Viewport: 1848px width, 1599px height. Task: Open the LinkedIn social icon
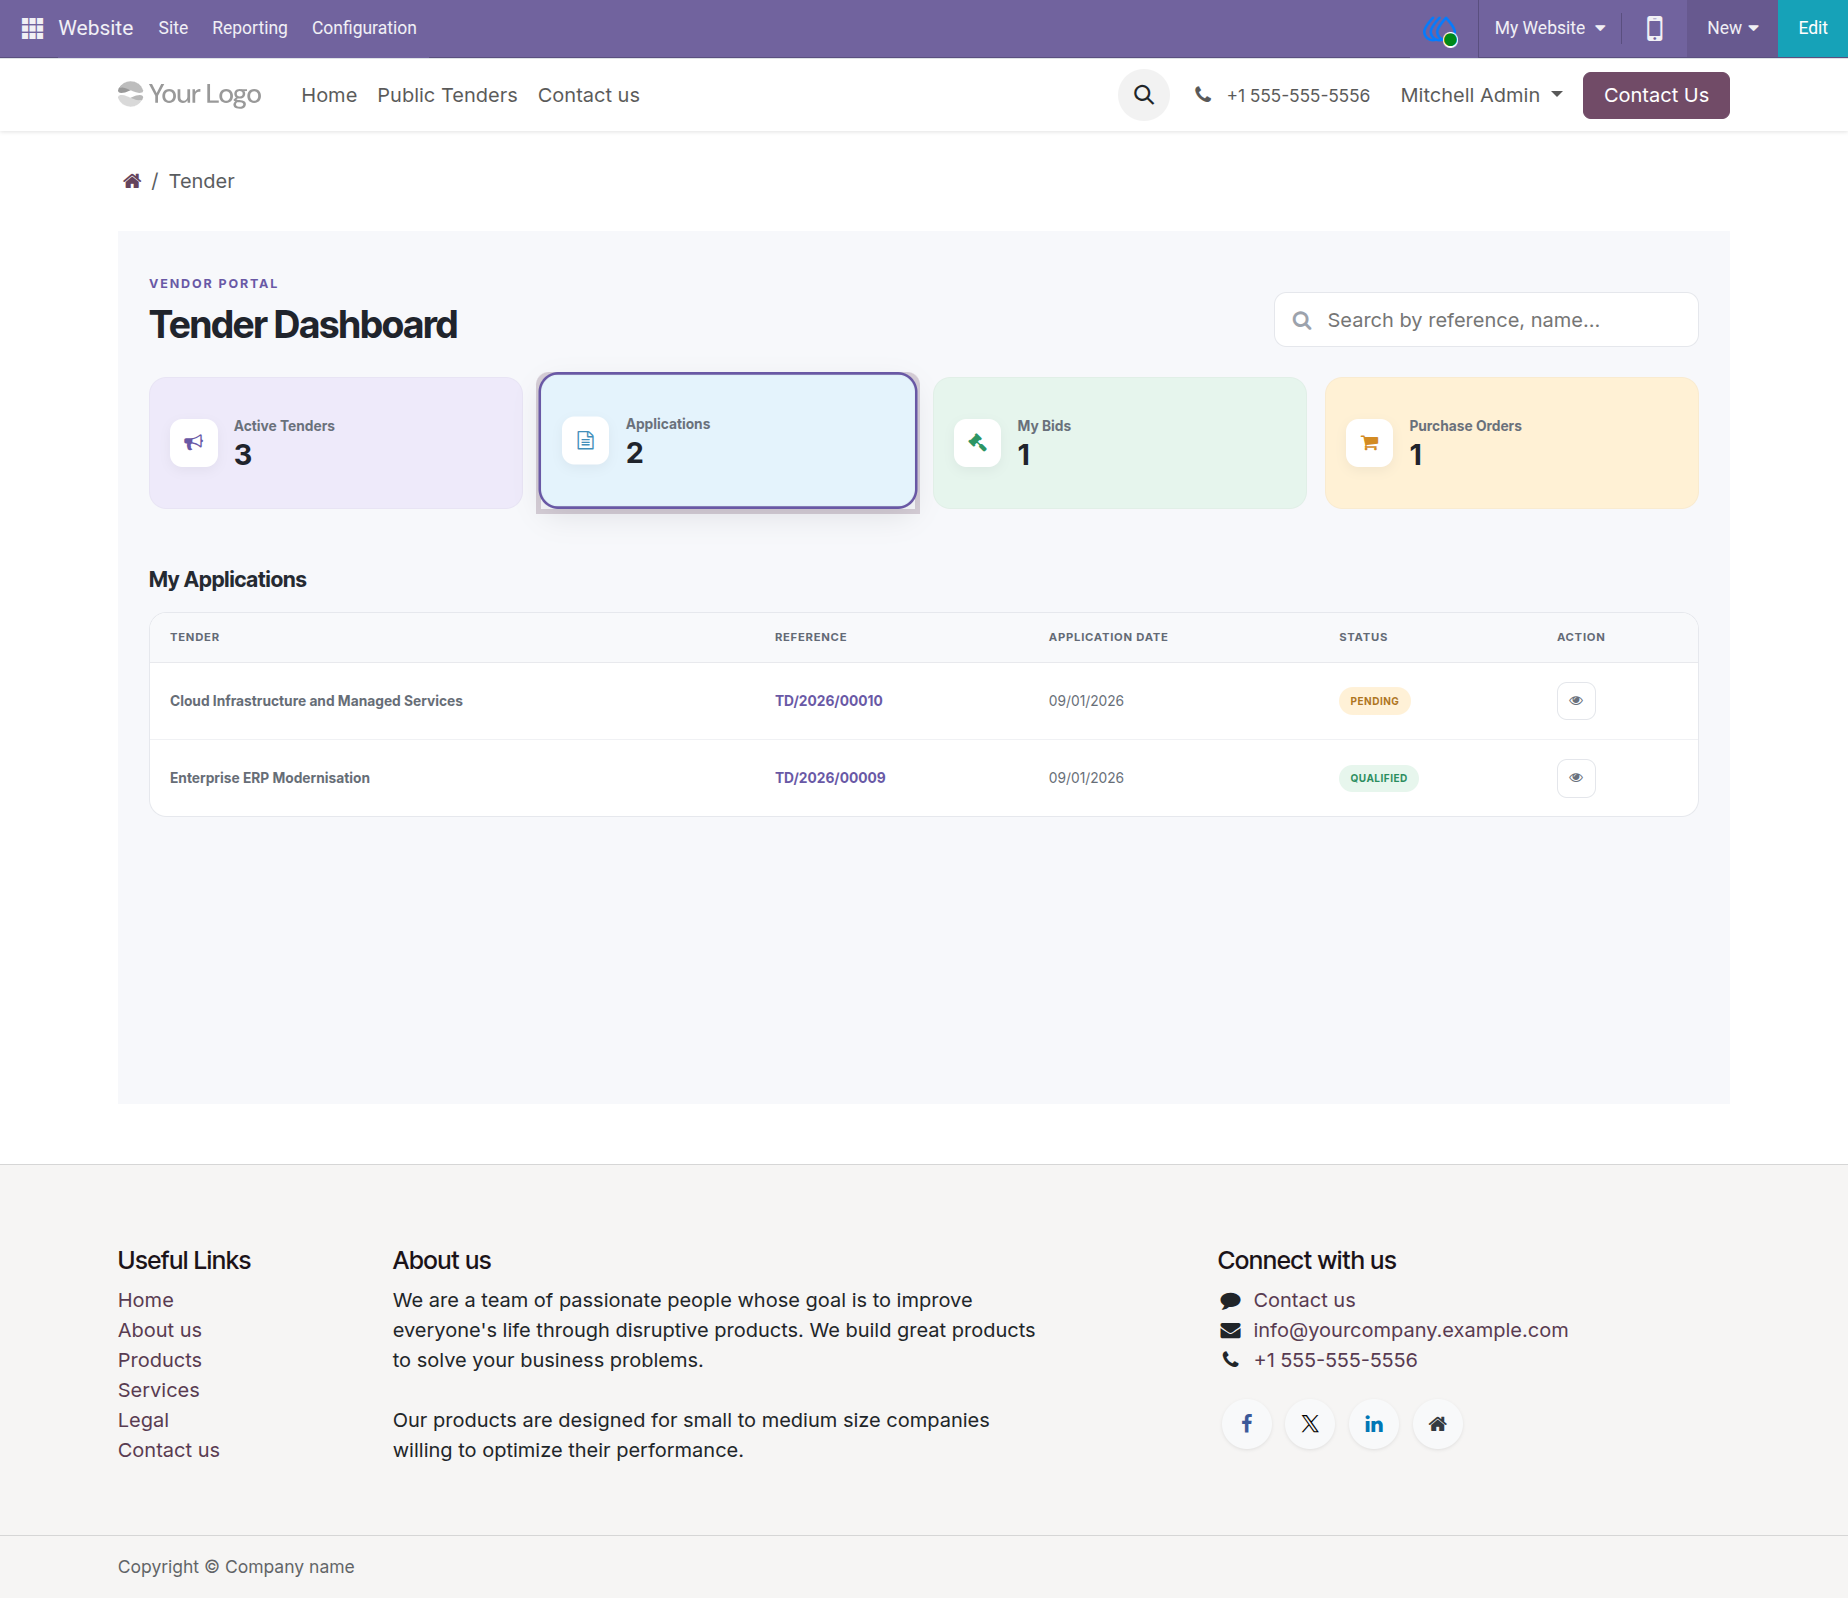click(x=1374, y=1424)
